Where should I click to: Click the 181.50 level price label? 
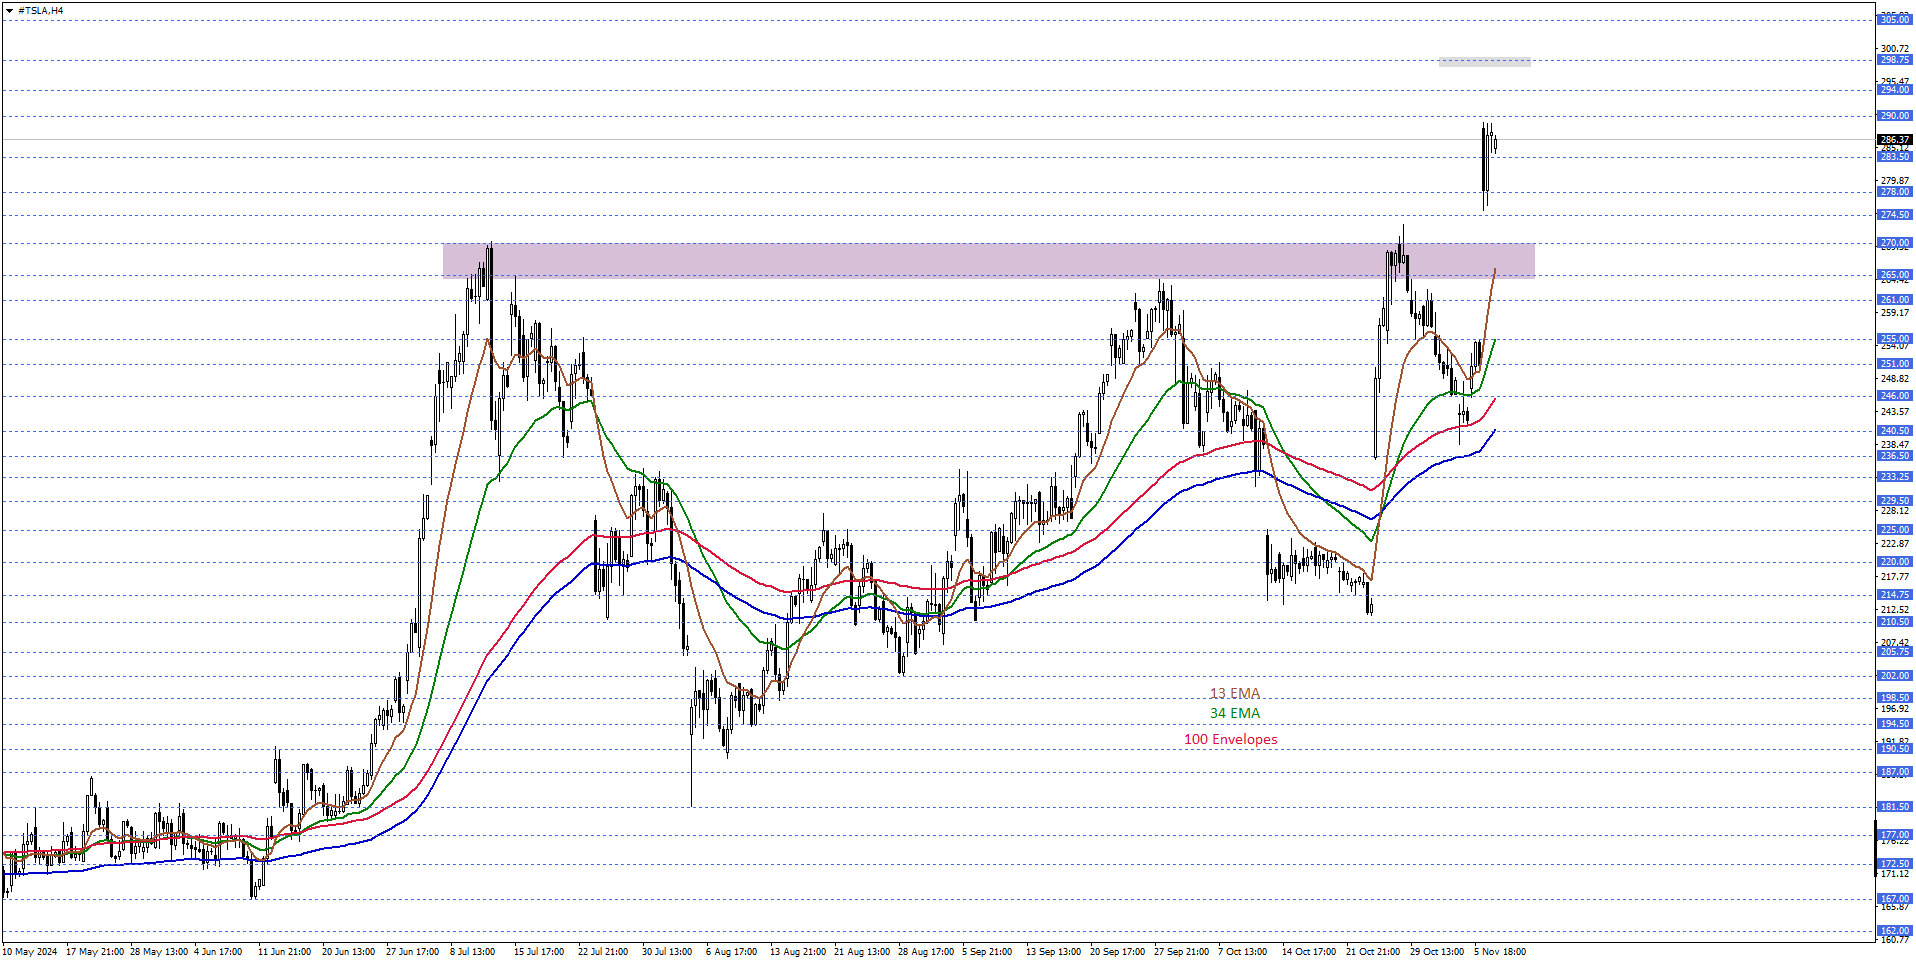click(1894, 807)
